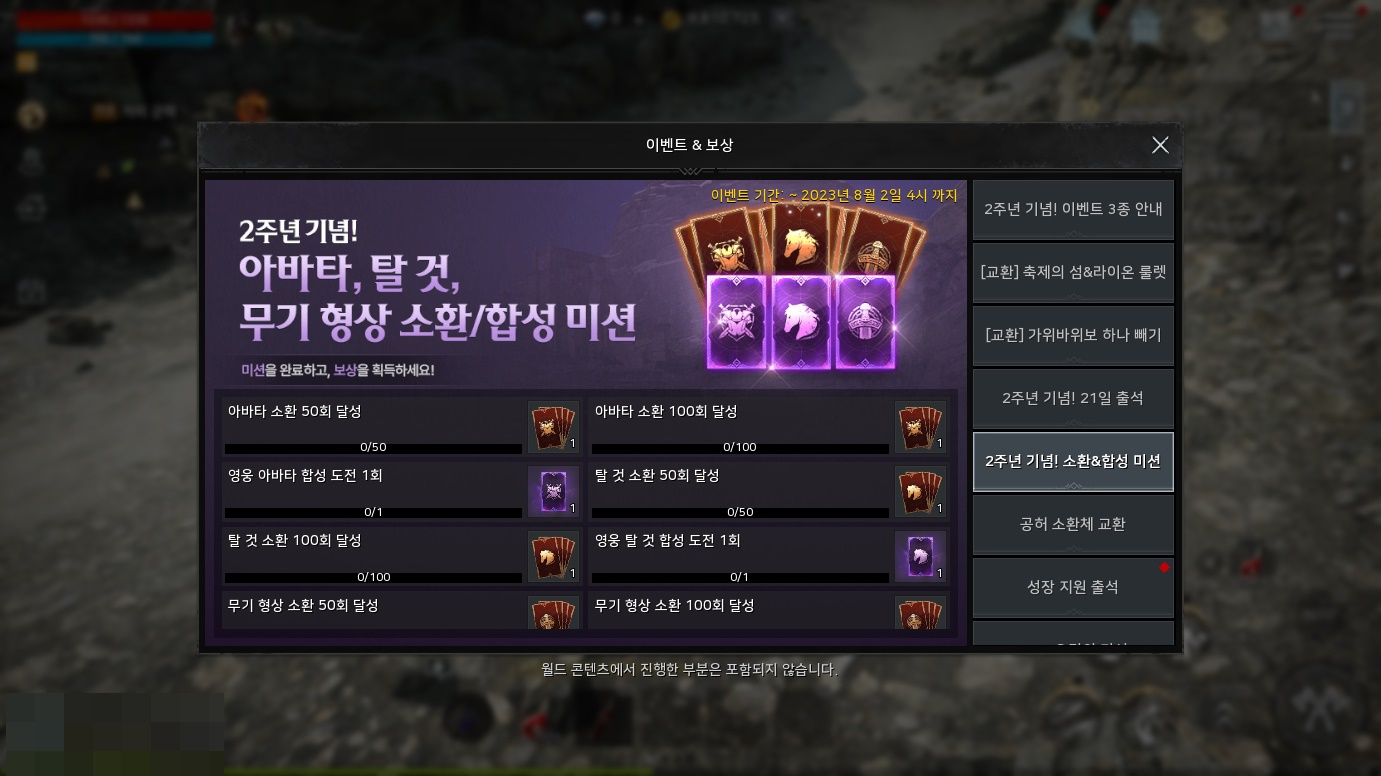Click 아바타 소환 50회 달성 progress bar
This screenshot has width=1381, height=776.
click(373, 448)
